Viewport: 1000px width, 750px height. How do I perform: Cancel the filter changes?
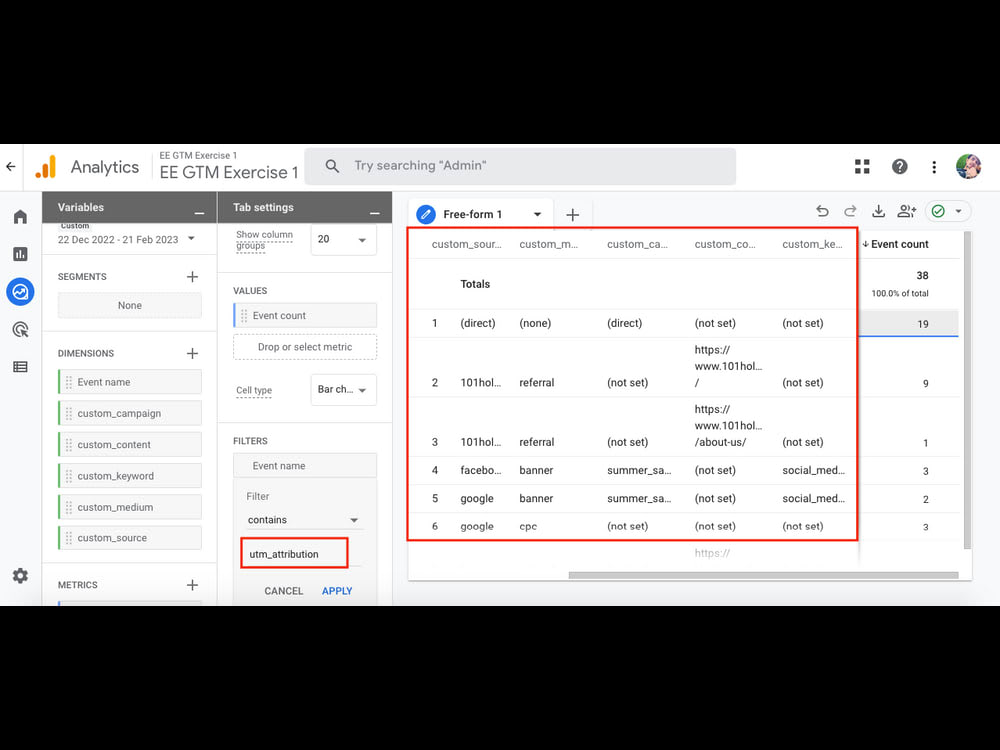tap(283, 591)
